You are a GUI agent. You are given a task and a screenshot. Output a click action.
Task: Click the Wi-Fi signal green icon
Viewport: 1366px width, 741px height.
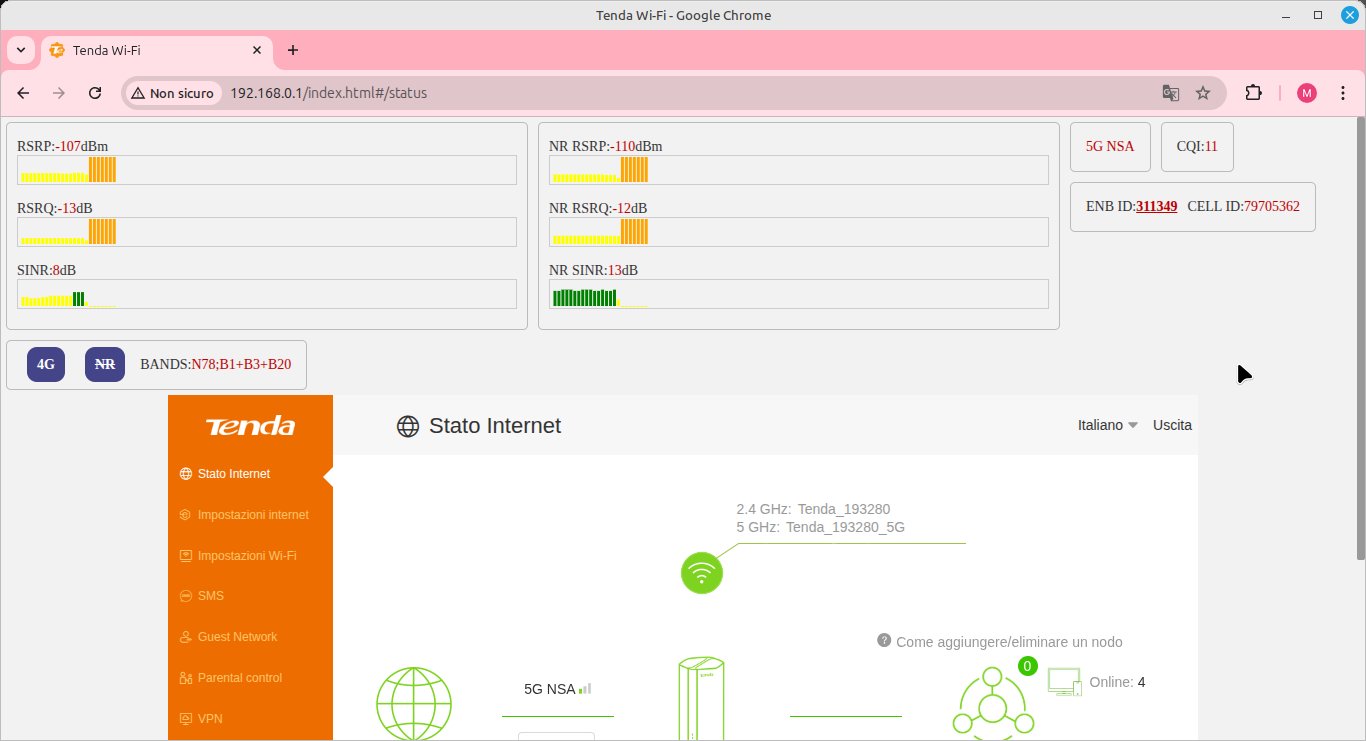tap(701, 573)
